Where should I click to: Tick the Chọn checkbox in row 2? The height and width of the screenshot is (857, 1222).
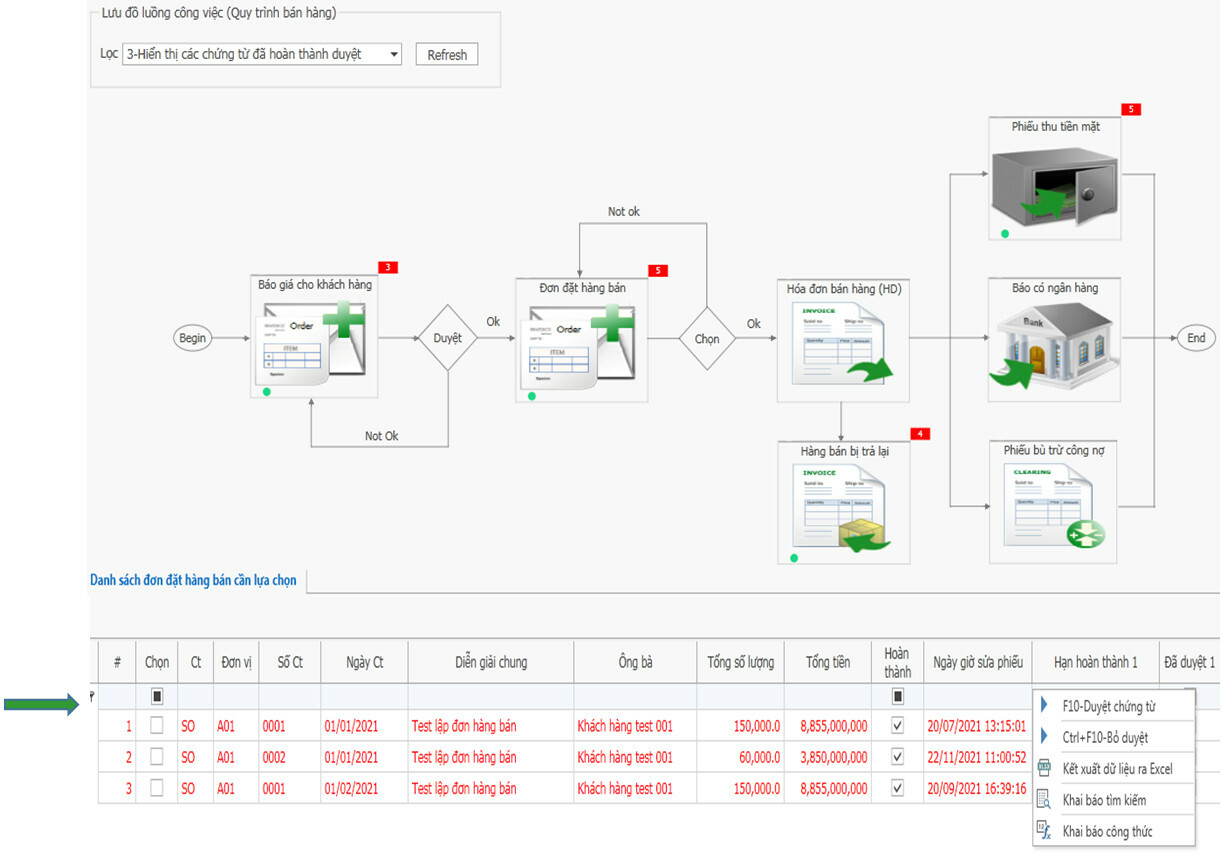click(x=157, y=757)
